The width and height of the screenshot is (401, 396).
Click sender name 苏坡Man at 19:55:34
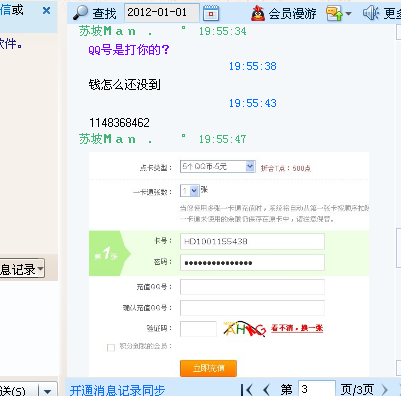tap(116, 31)
